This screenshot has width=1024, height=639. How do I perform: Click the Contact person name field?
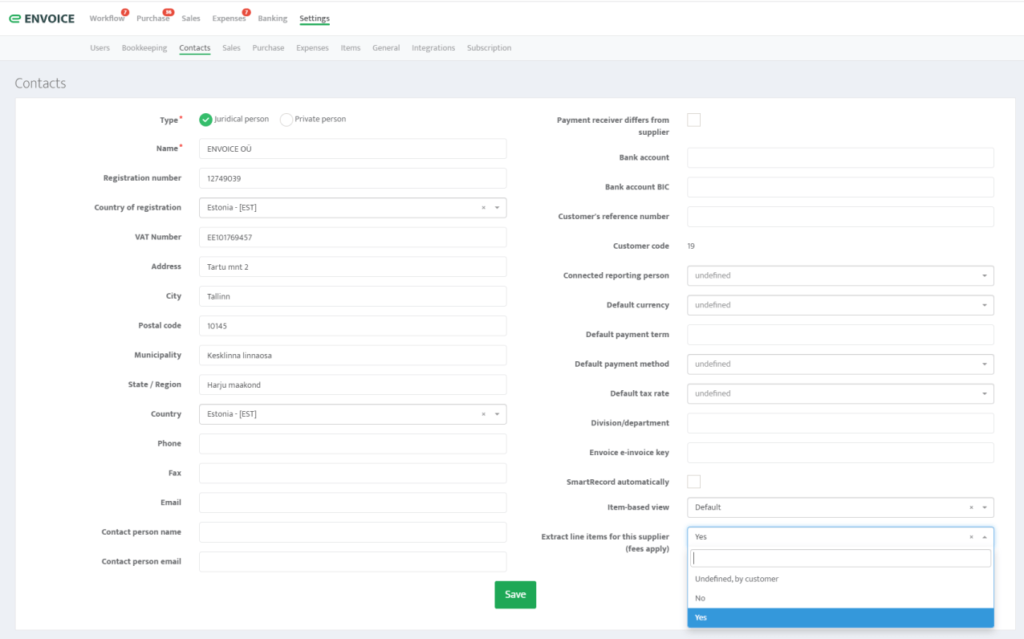point(353,532)
